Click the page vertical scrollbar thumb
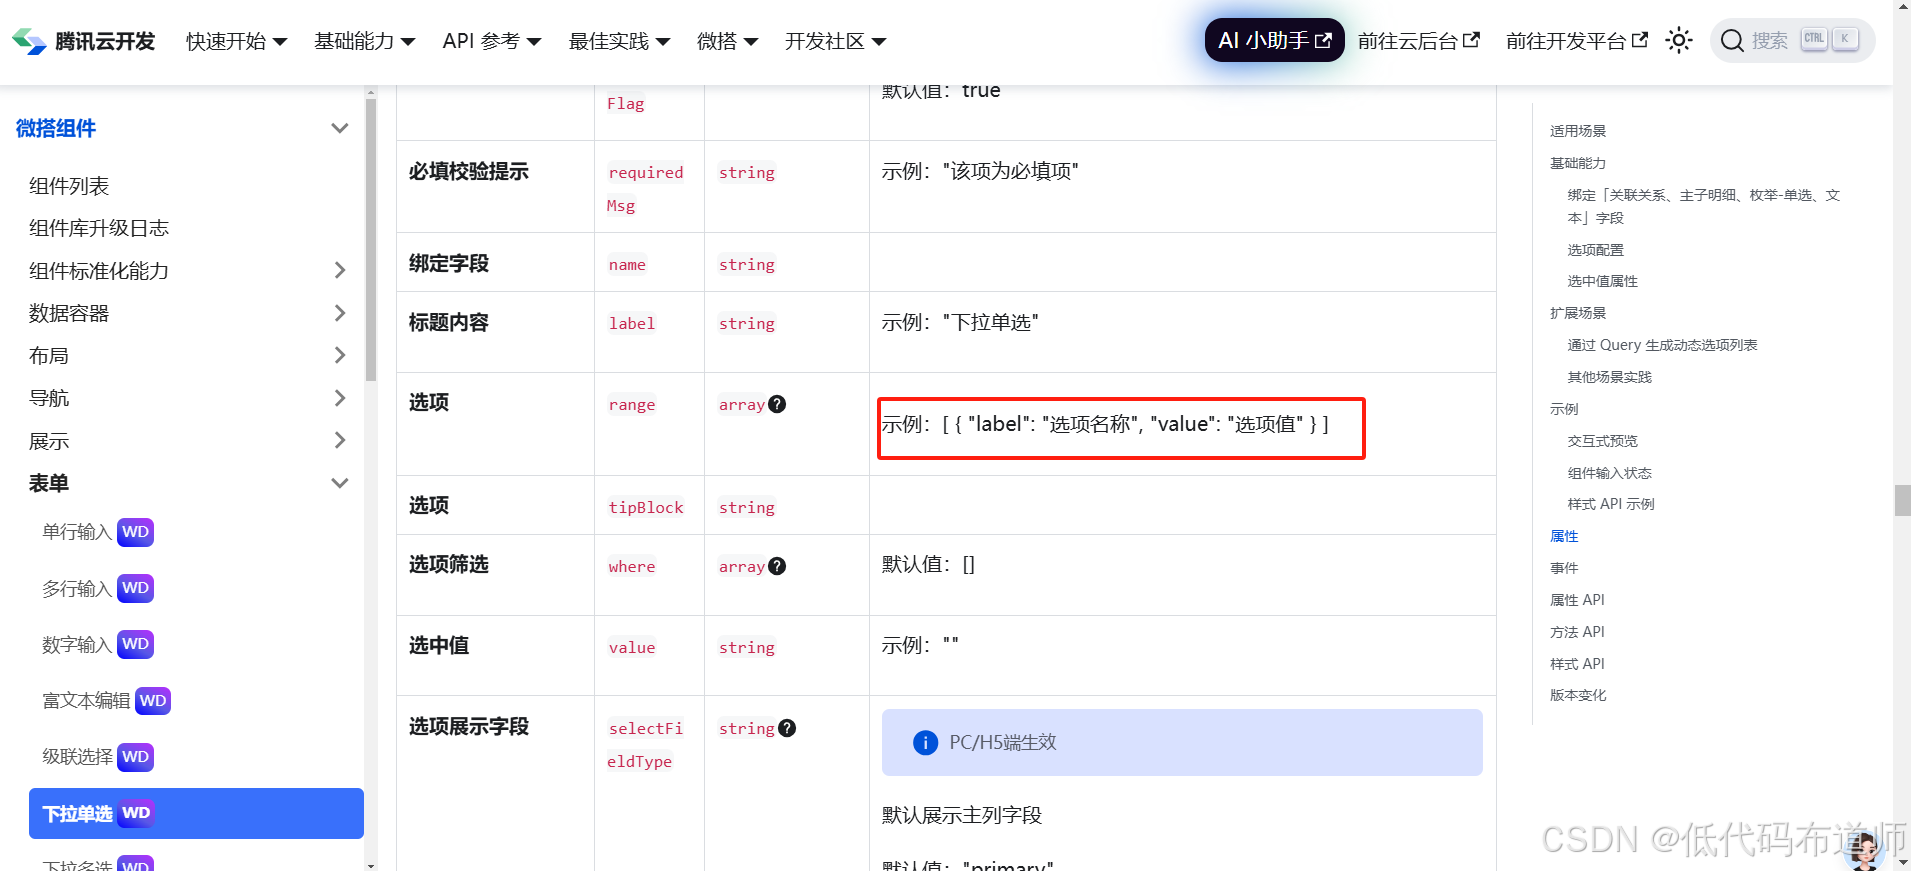This screenshot has width=1911, height=871. (1902, 500)
